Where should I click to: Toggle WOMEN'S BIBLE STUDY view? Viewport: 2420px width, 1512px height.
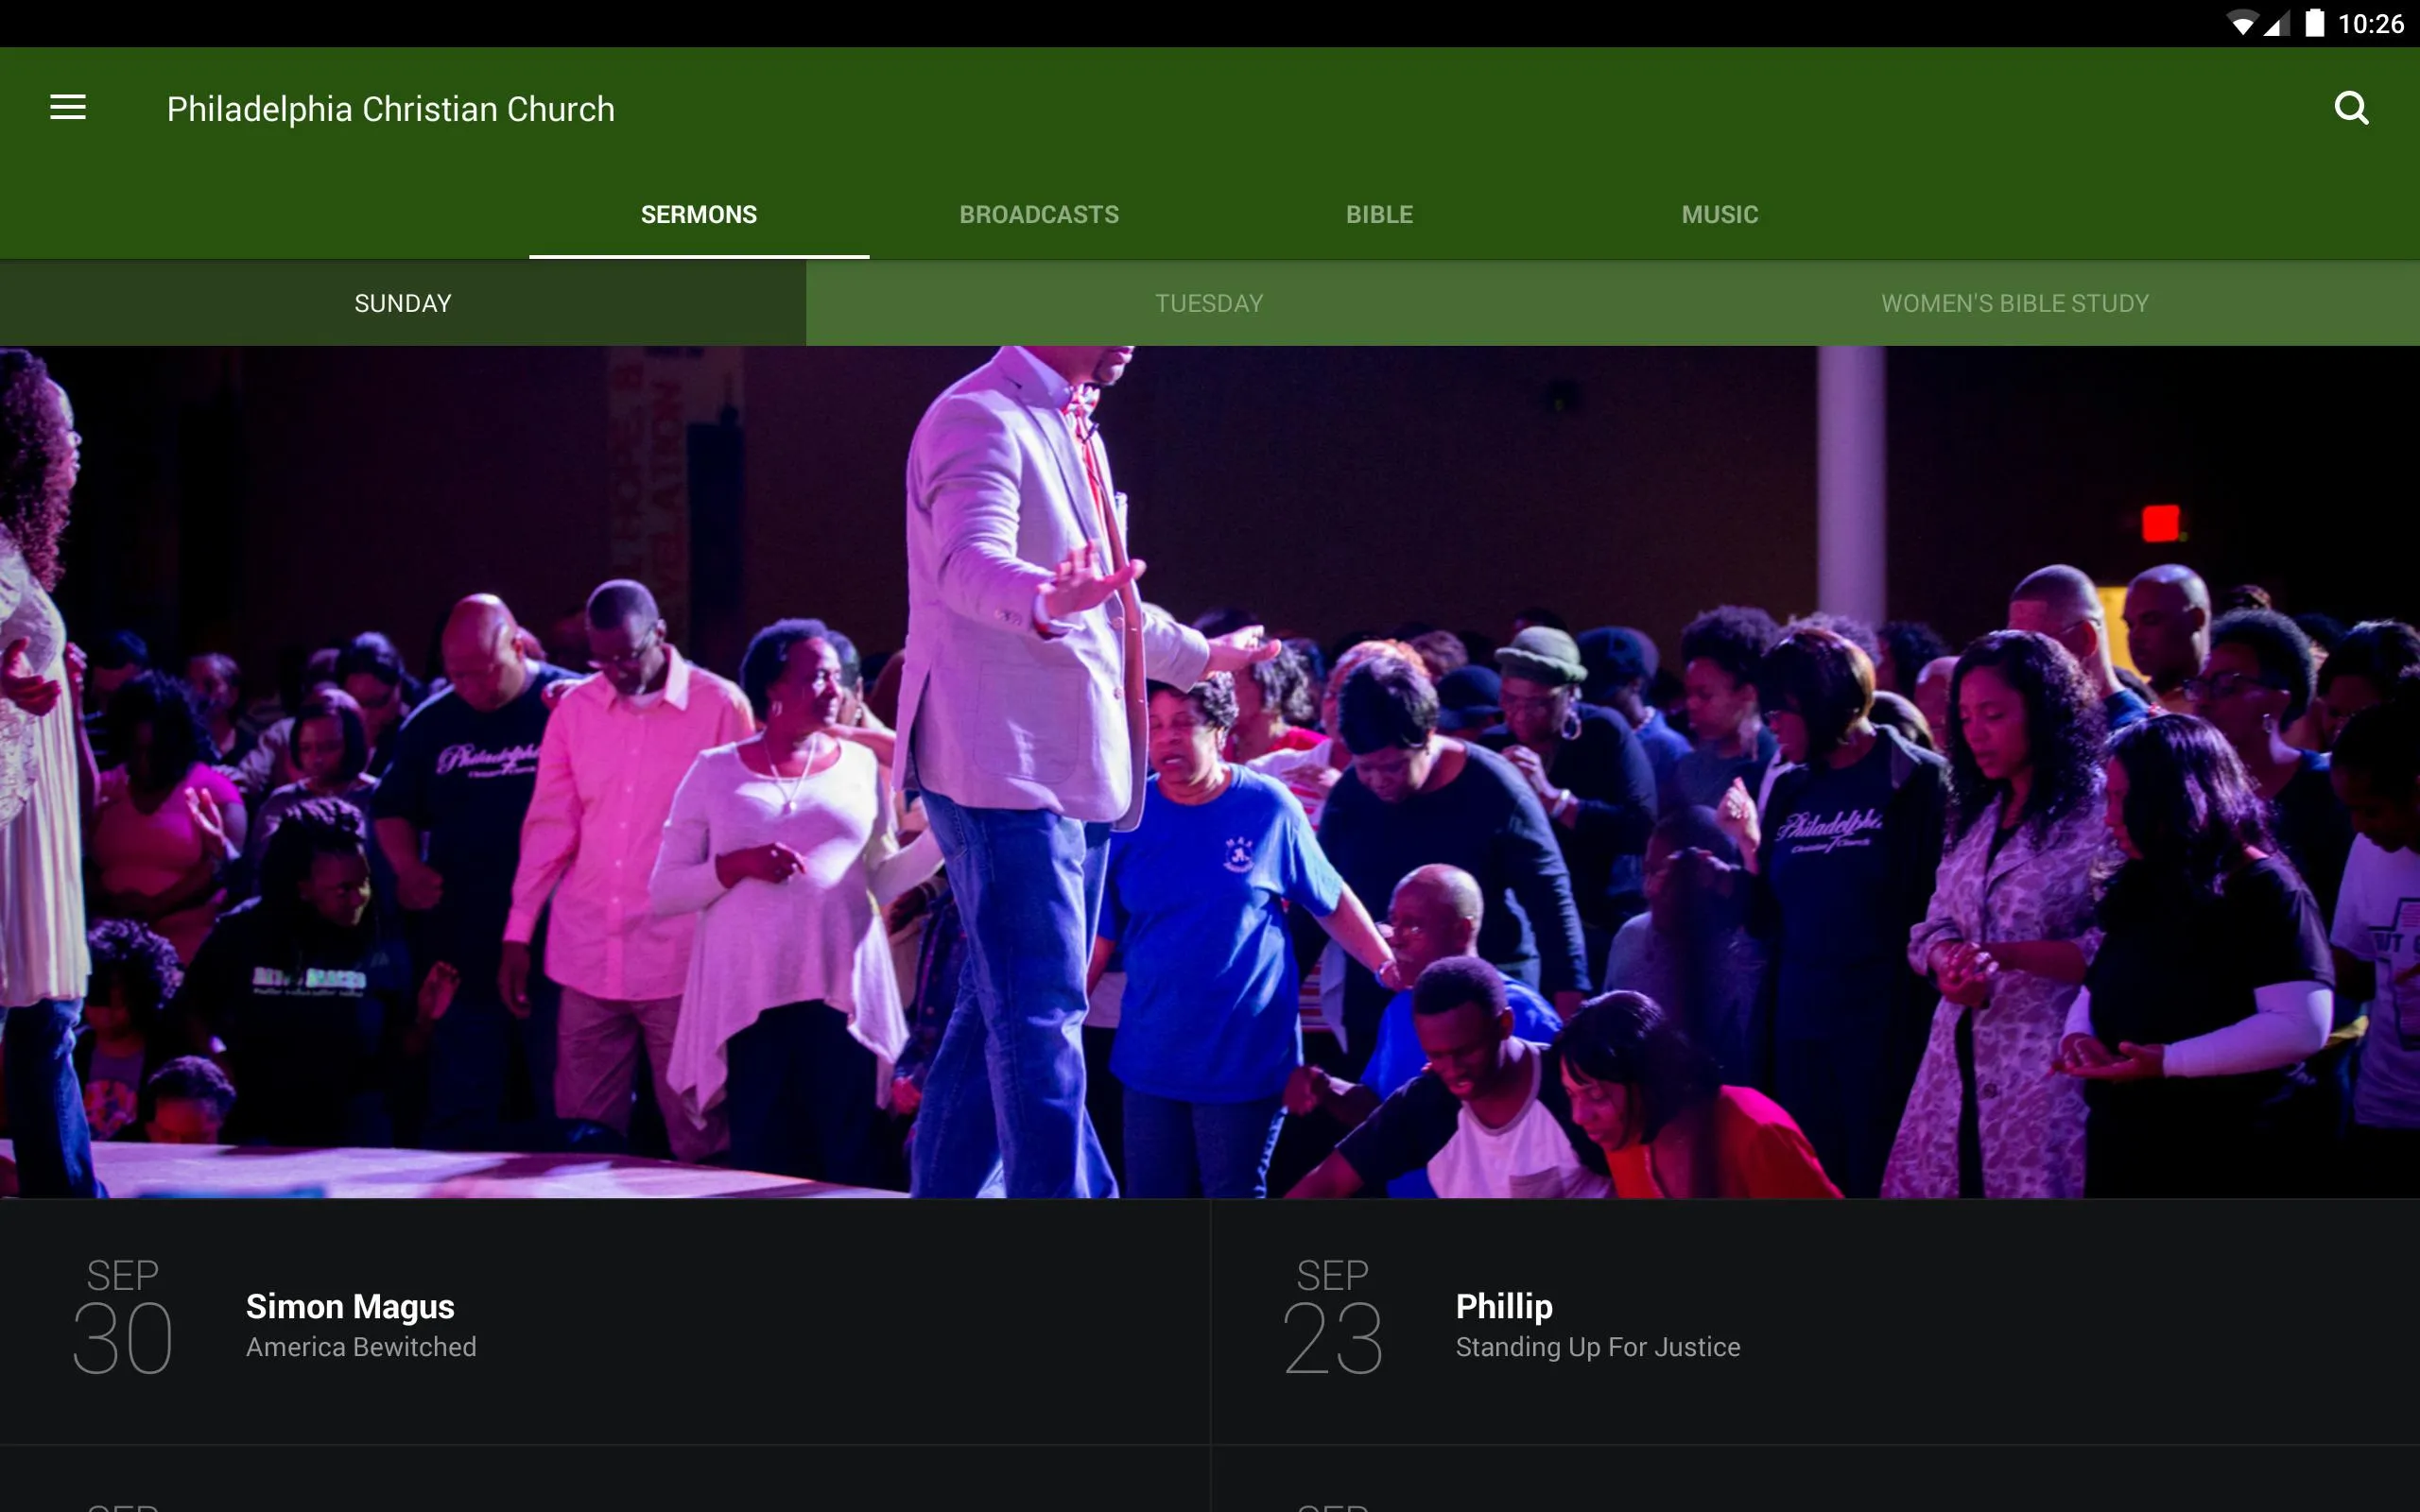click(x=2013, y=301)
